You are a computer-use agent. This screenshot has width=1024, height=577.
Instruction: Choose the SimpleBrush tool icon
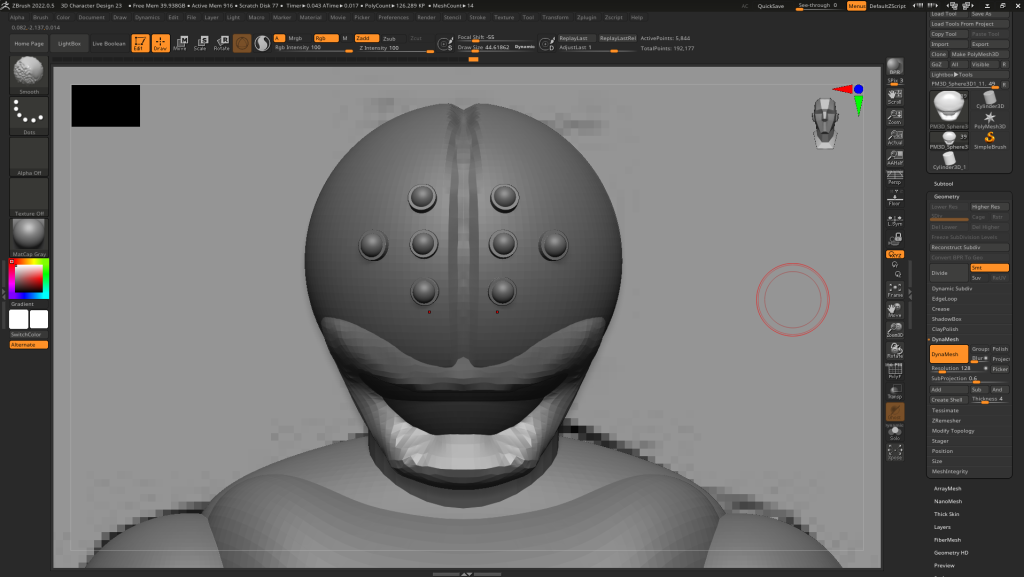tap(990, 138)
